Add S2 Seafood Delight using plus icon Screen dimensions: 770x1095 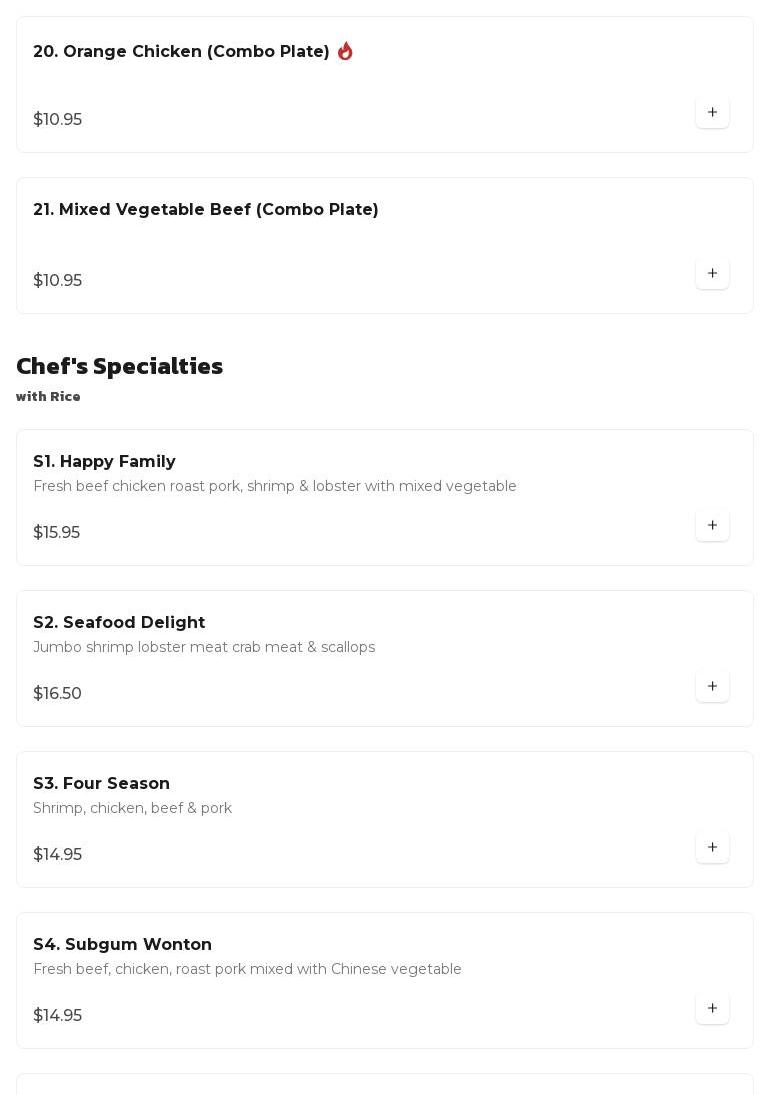pyautogui.click(x=712, y=687)
